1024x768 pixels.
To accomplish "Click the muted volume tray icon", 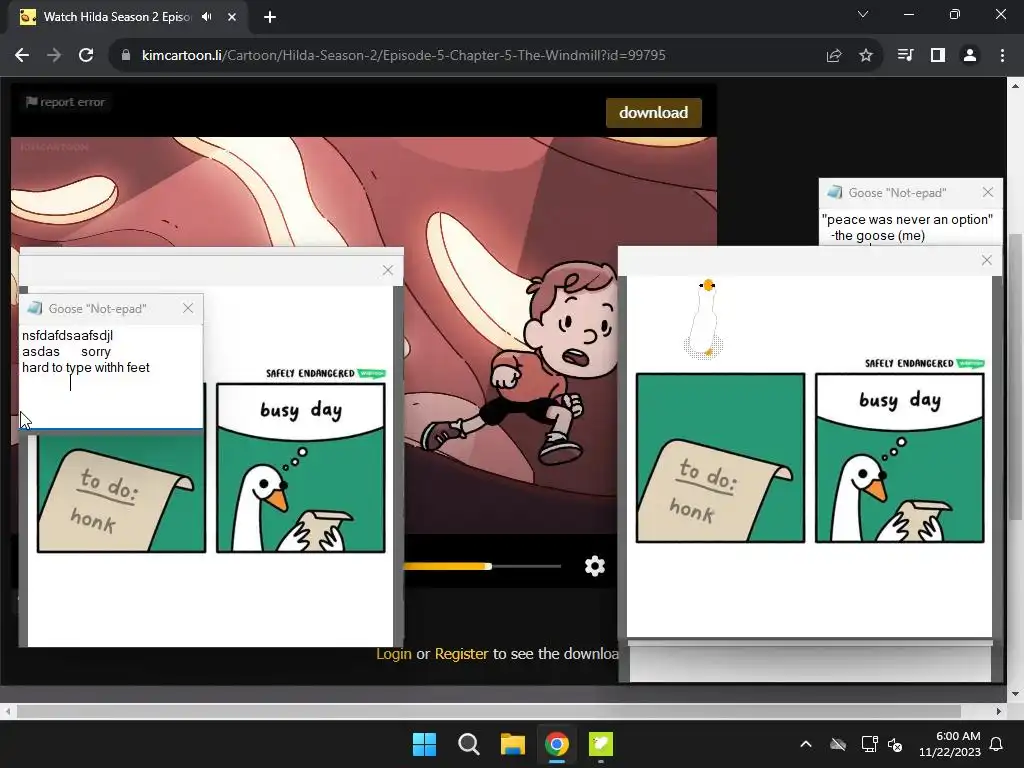I will click(895, 744).
